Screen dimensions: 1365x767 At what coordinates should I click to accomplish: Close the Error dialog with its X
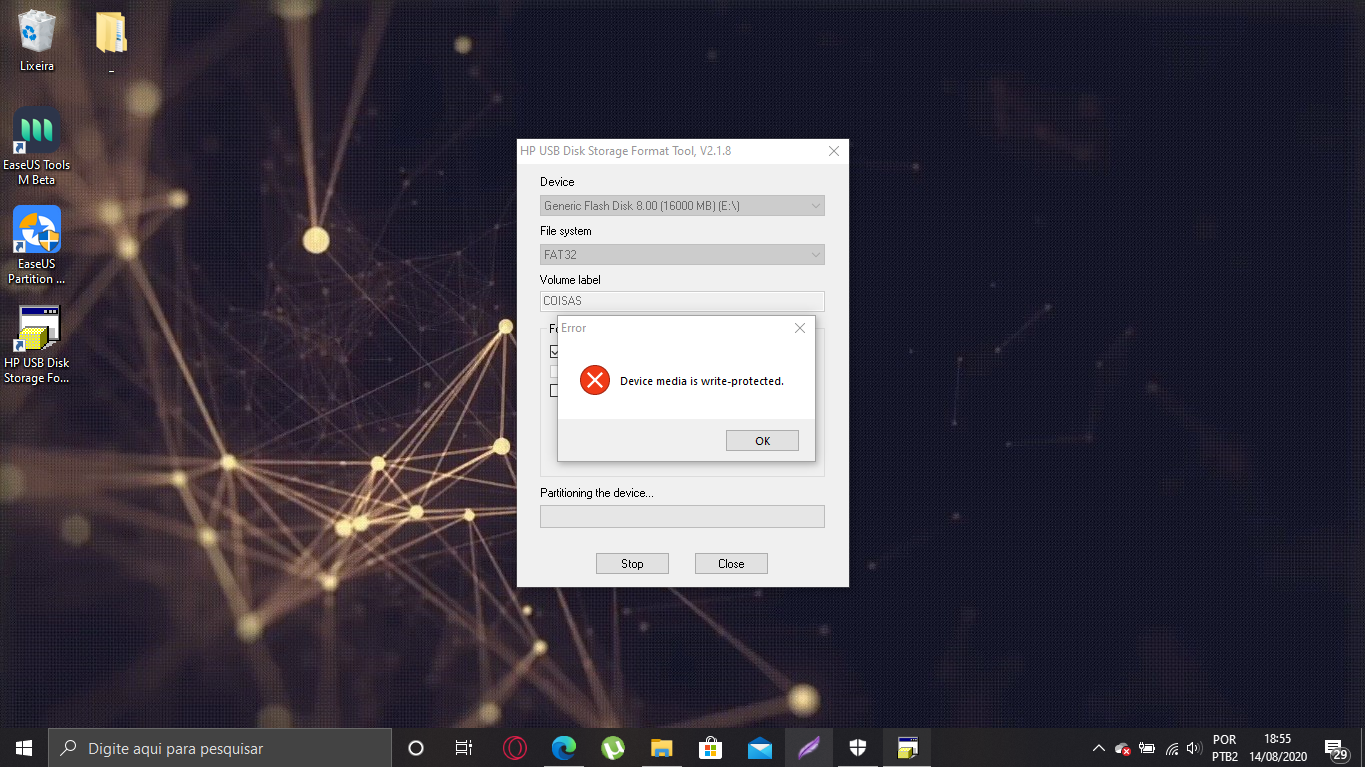(x=800, y=328)
